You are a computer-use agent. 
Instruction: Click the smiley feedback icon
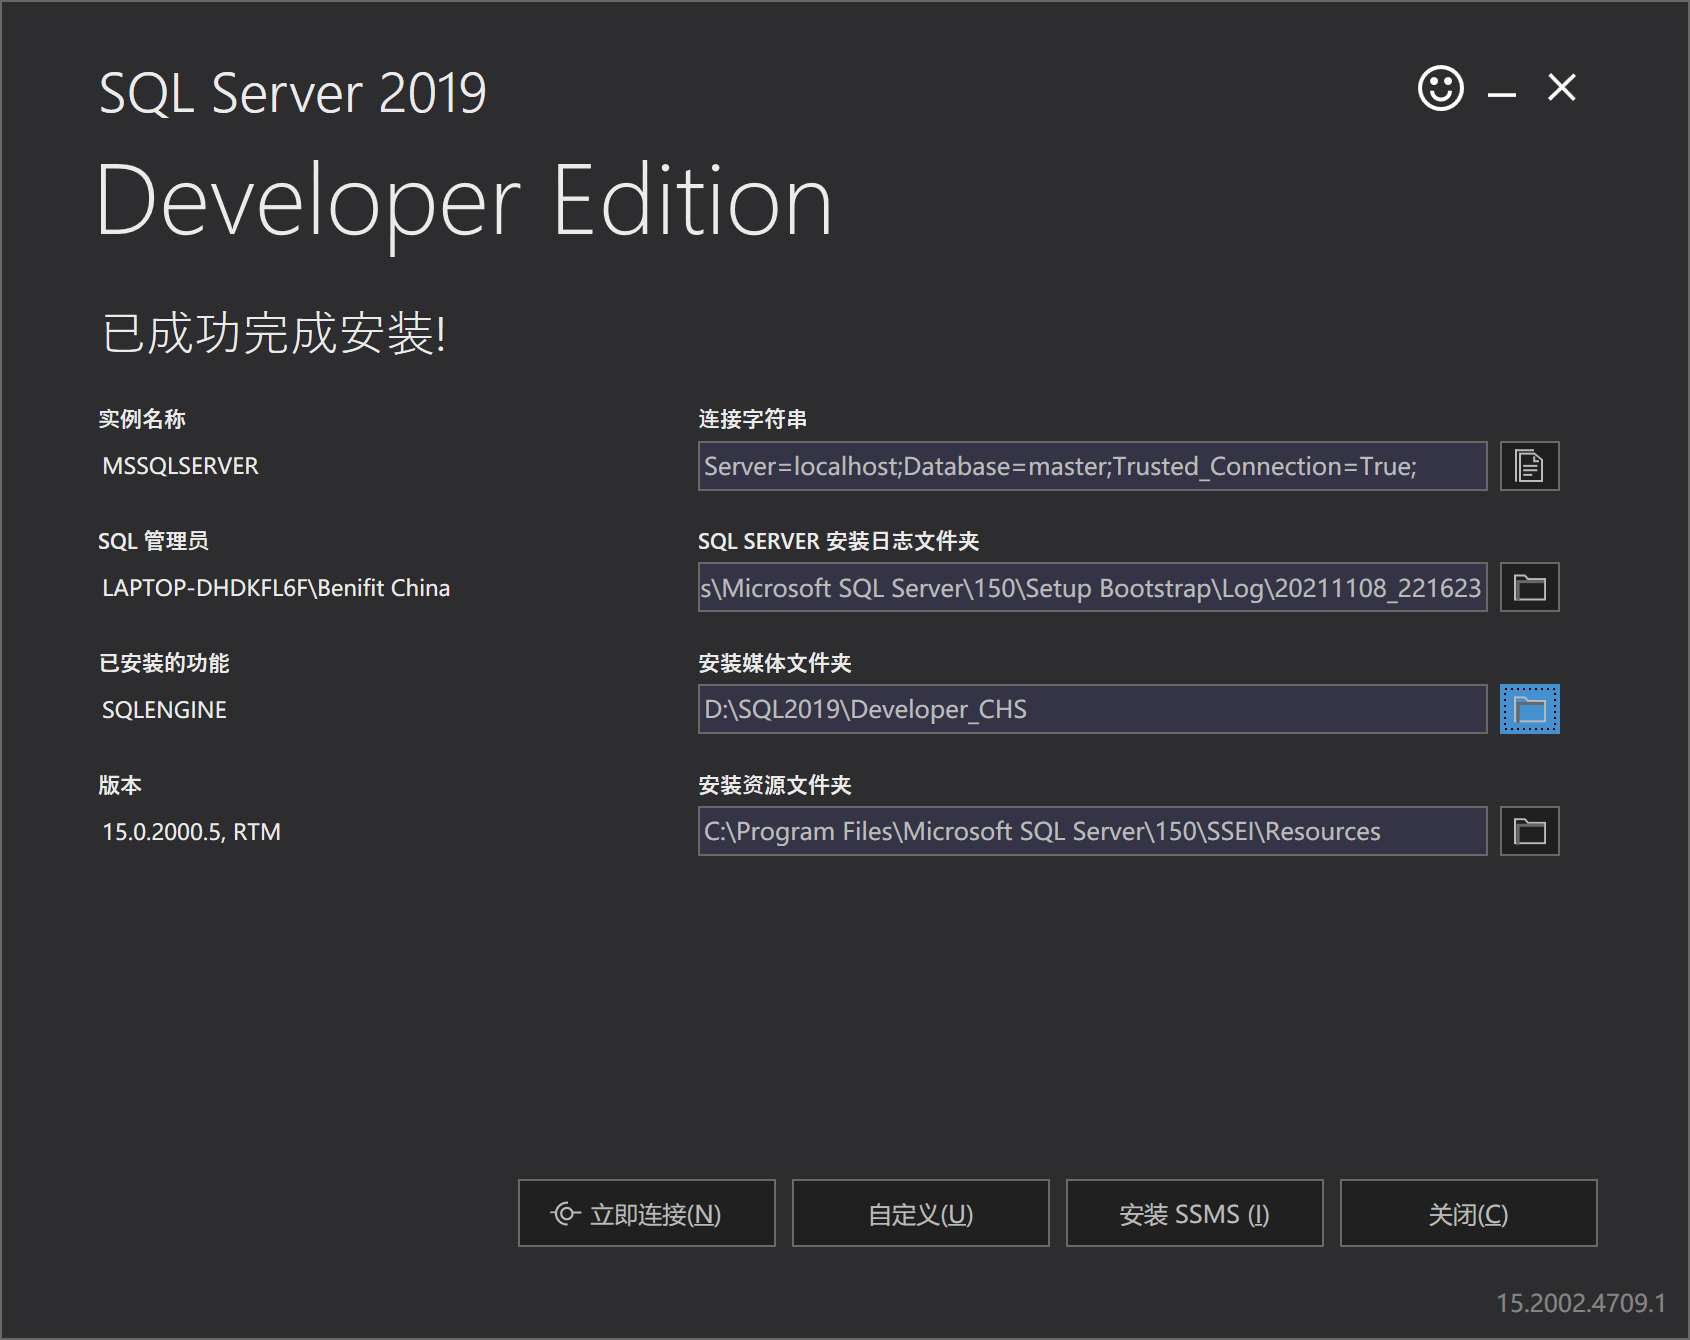(1440, 88)
